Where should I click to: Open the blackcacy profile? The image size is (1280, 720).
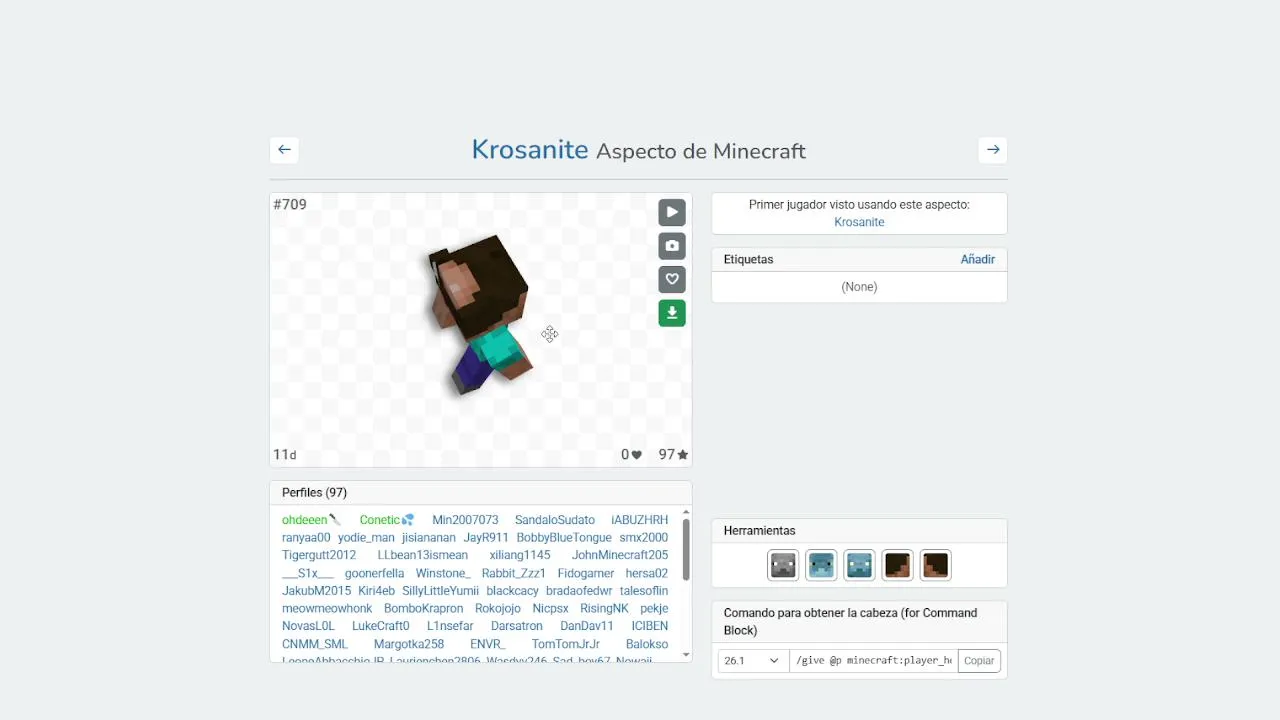513,591
